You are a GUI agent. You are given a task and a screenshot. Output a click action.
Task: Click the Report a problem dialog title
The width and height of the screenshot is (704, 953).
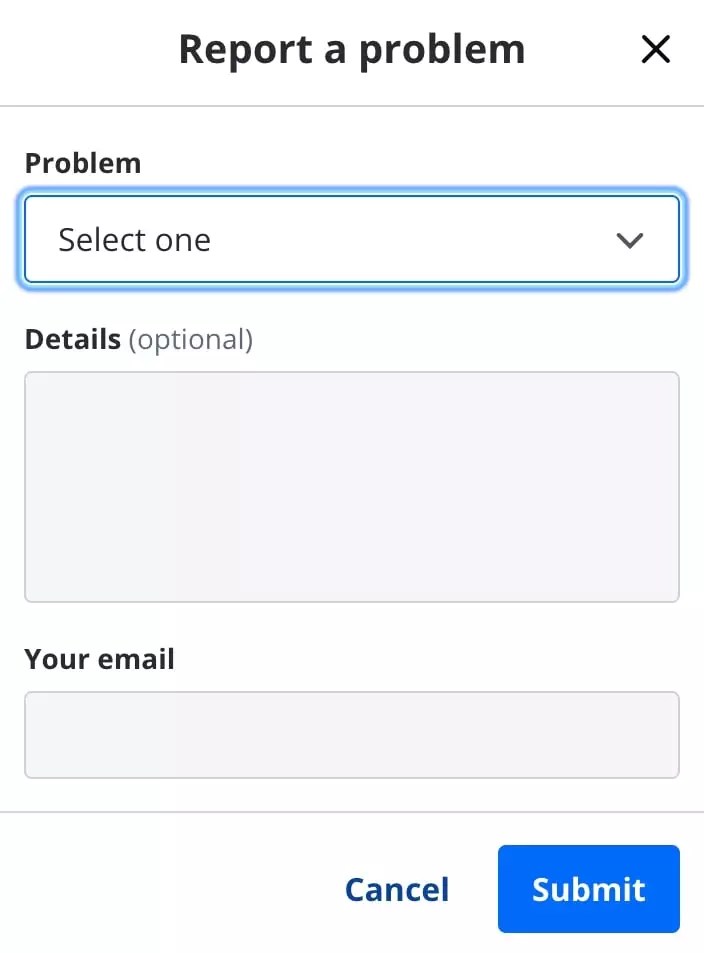pos(352,48)
